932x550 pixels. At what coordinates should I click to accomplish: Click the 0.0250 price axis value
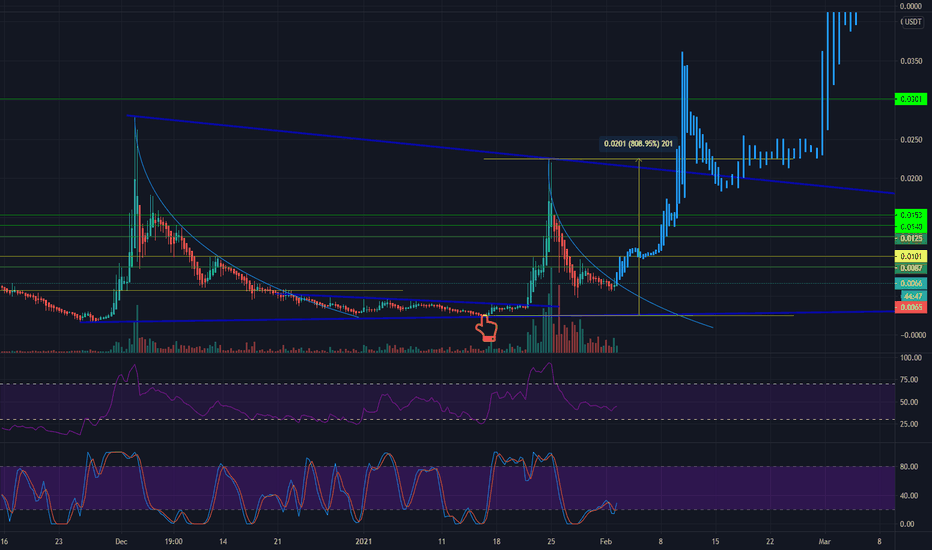point(911,140)
